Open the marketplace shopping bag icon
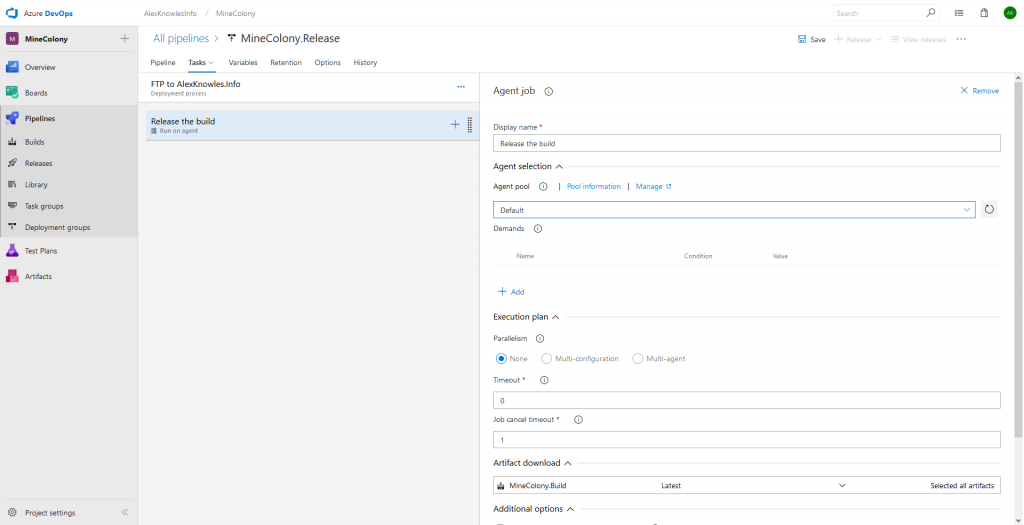Screen dimensions: 1024x525 pyautogui.click(x=984, y=13)
